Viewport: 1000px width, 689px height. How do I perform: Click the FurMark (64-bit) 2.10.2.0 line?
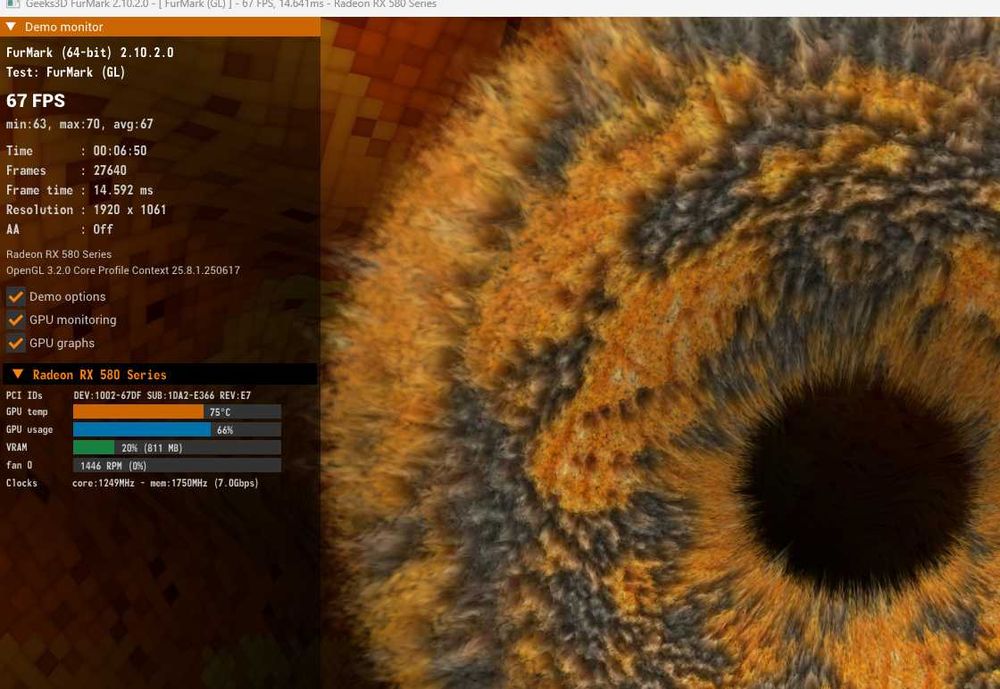(90, 52)
